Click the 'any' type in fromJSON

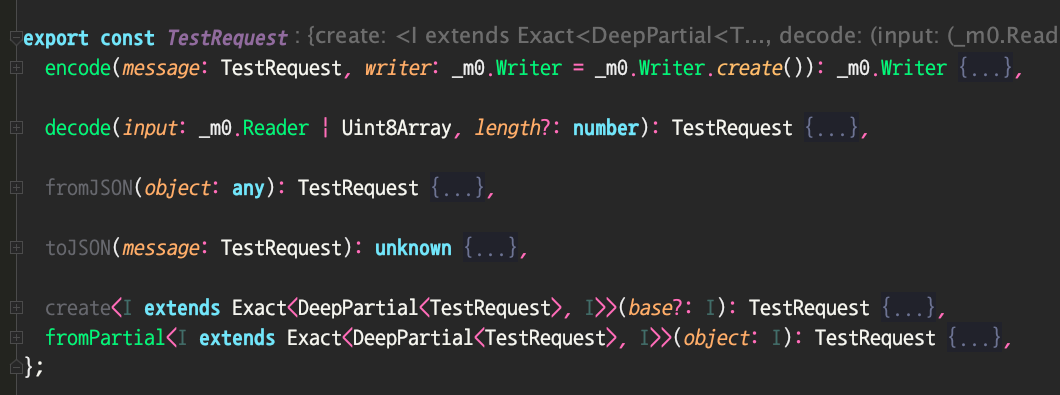point(249,188)
